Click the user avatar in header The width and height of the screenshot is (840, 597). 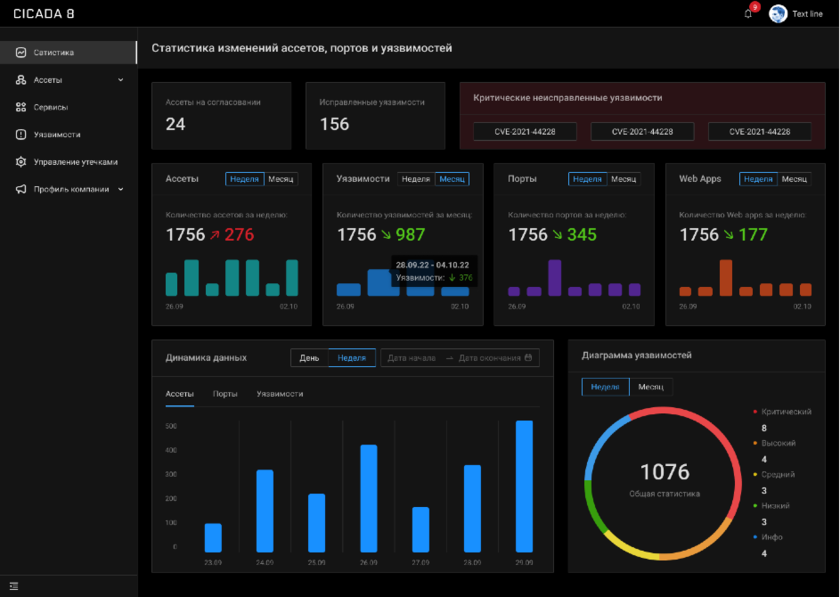point(778,14)
